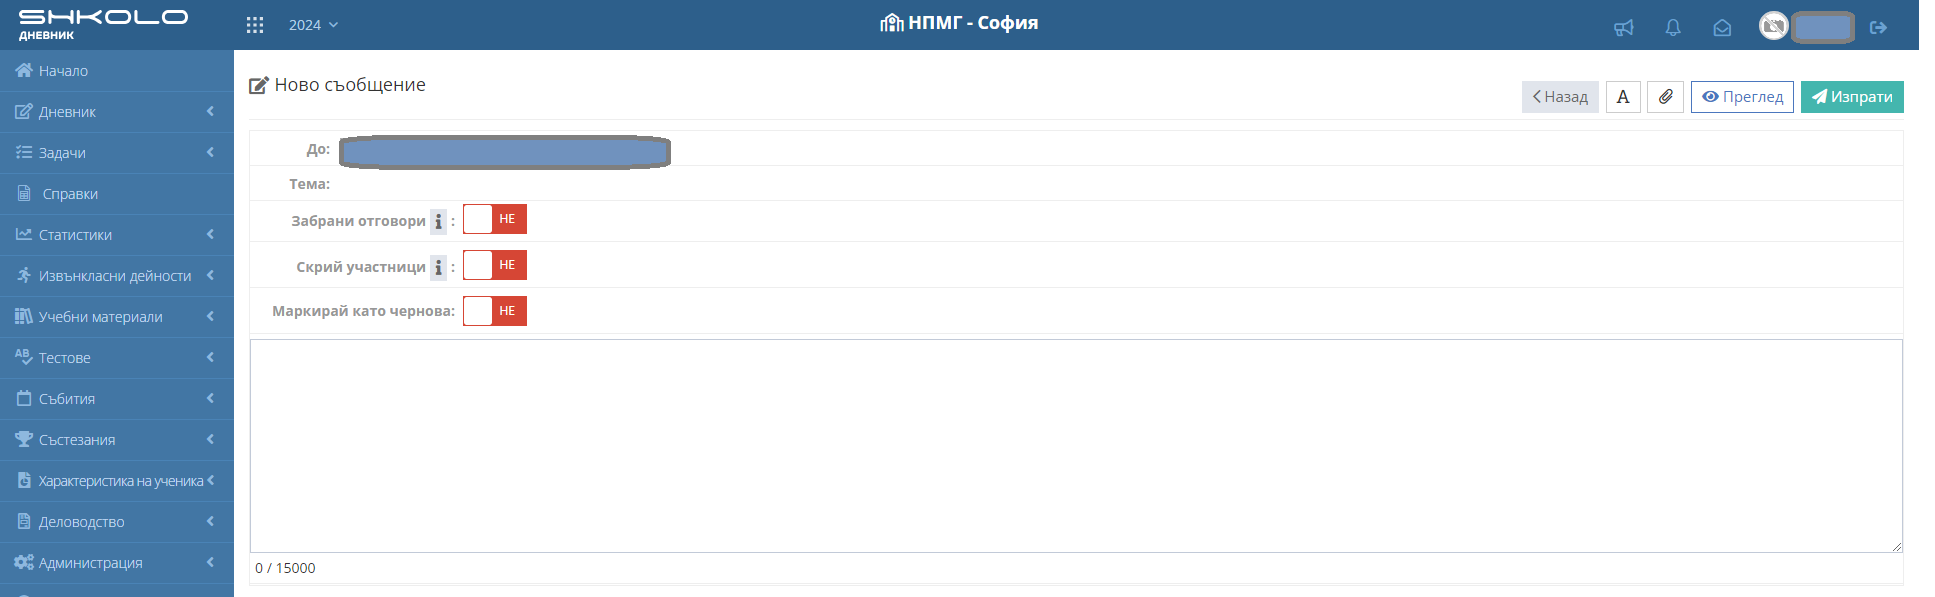Go to Начало in the sidebar
The width and height of the screenshot is (1935, 597).
pos(63,71)
